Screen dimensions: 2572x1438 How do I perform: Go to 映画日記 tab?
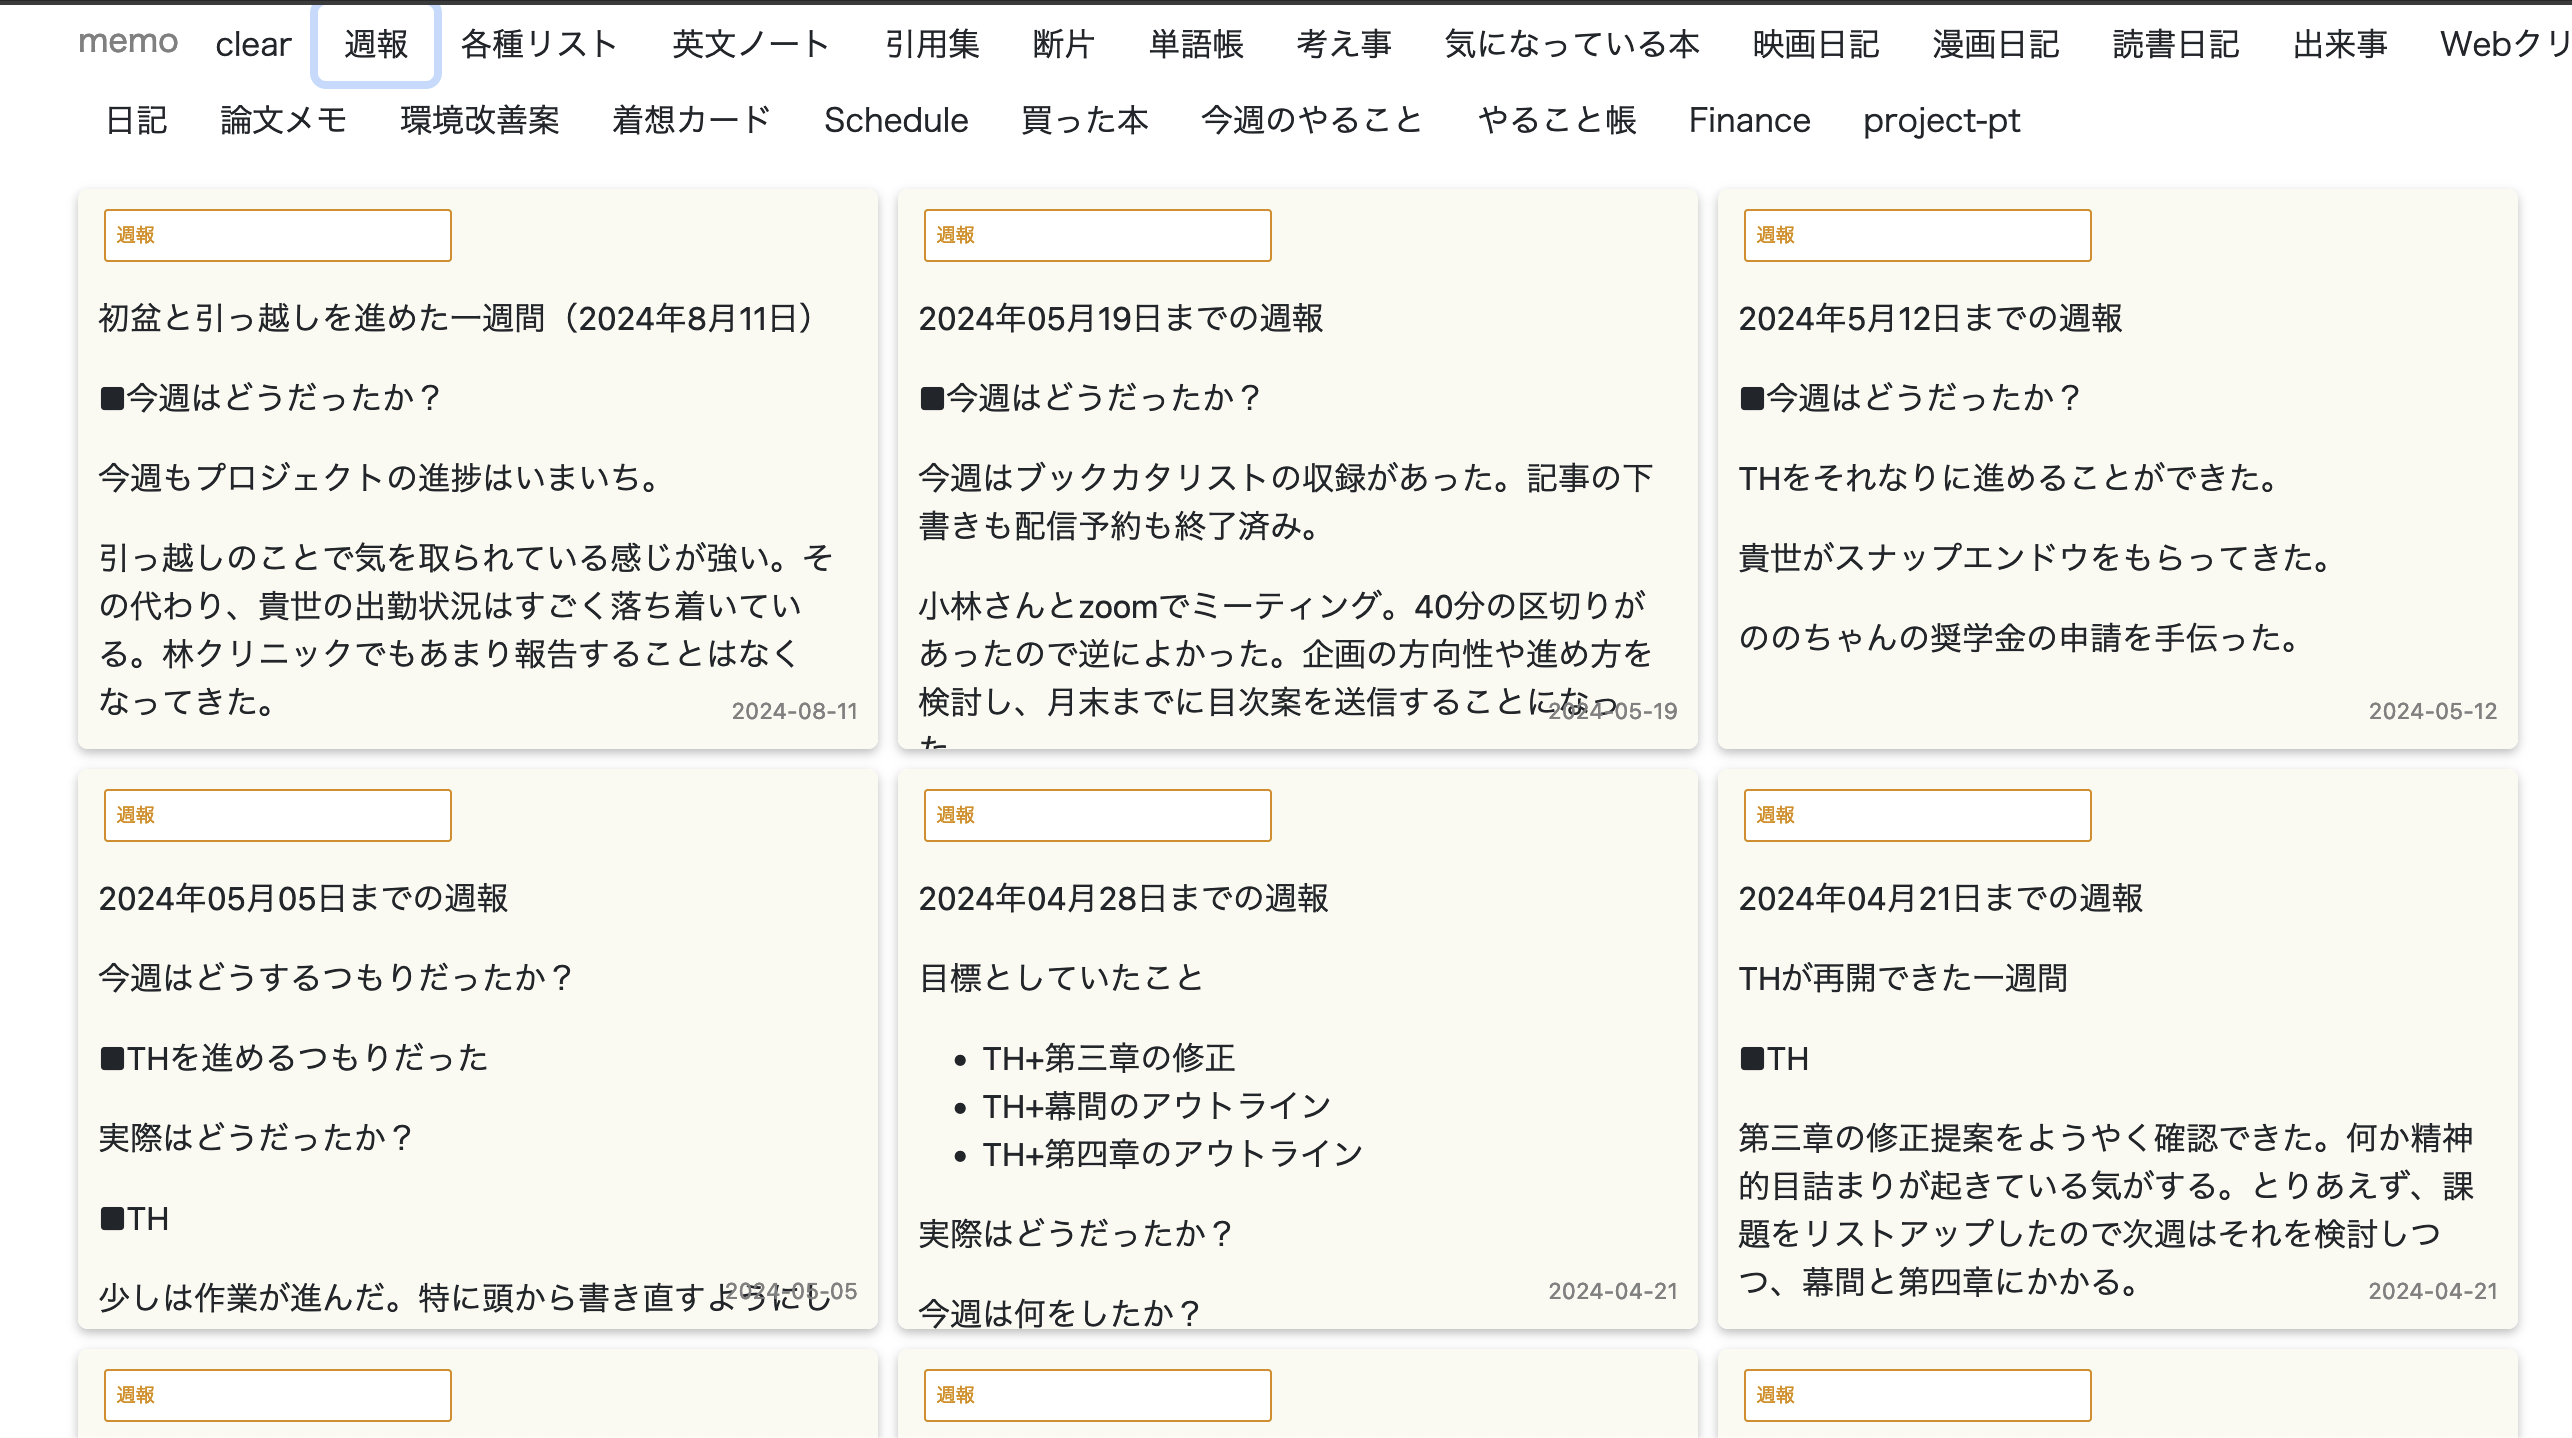click(1816, 44)
